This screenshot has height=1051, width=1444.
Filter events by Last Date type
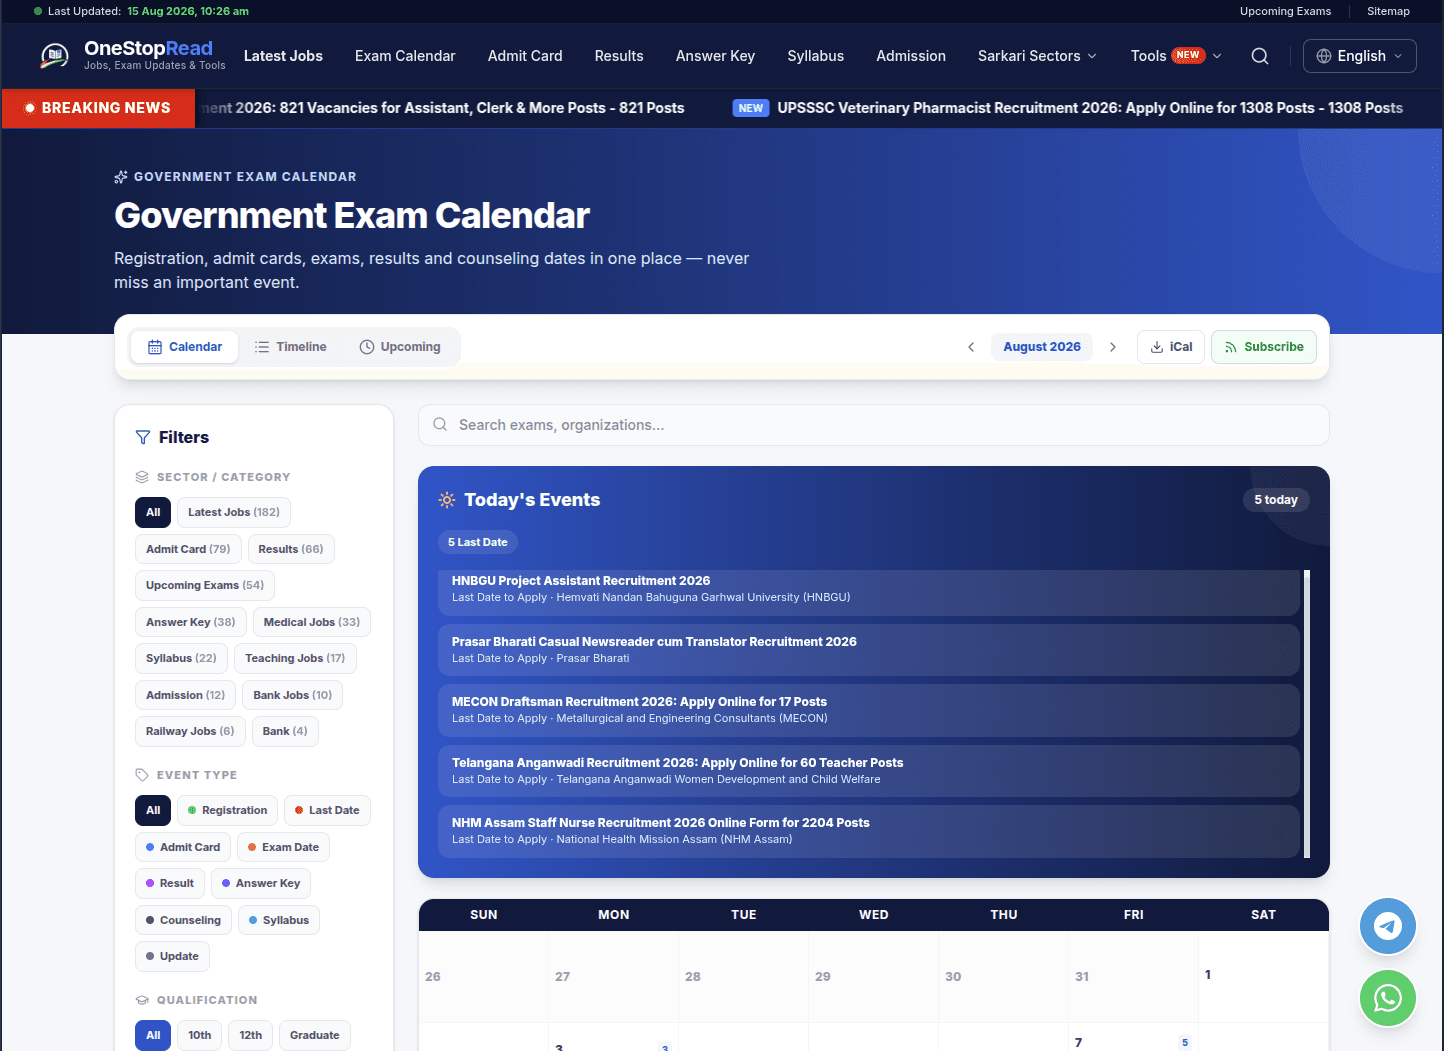327,810
